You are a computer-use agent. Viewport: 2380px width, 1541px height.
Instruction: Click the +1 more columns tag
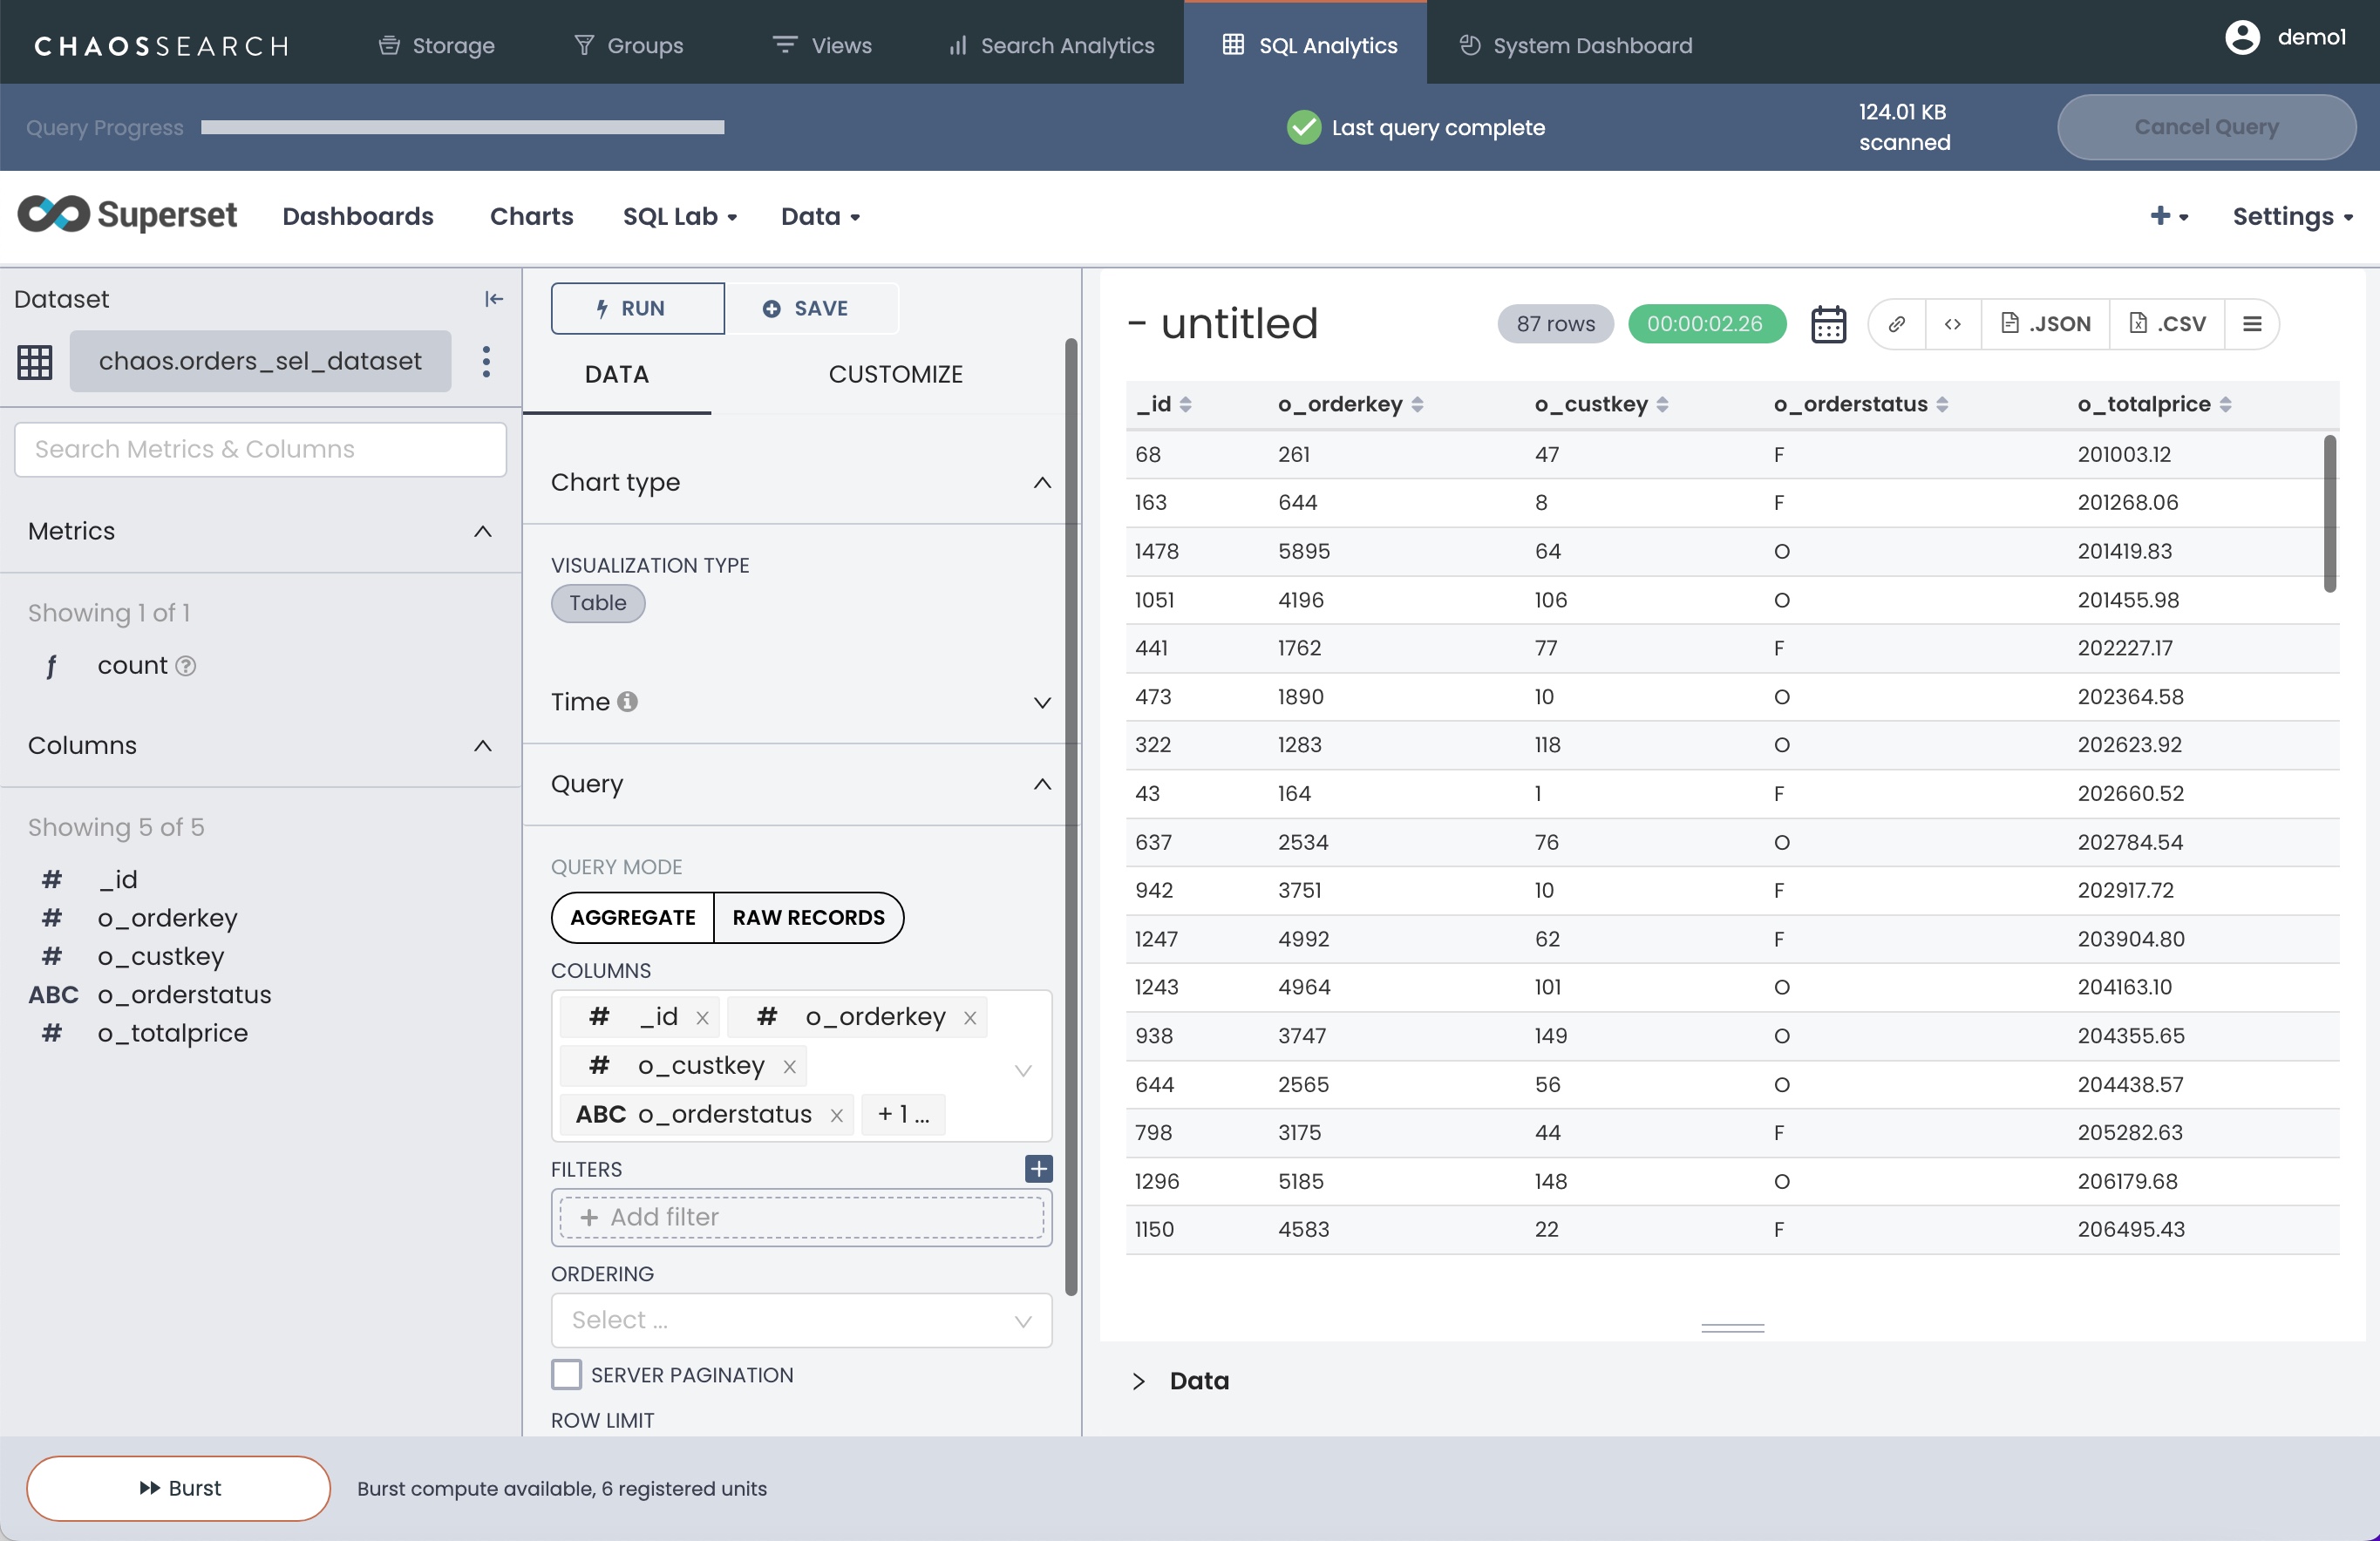coord(903,1115)
